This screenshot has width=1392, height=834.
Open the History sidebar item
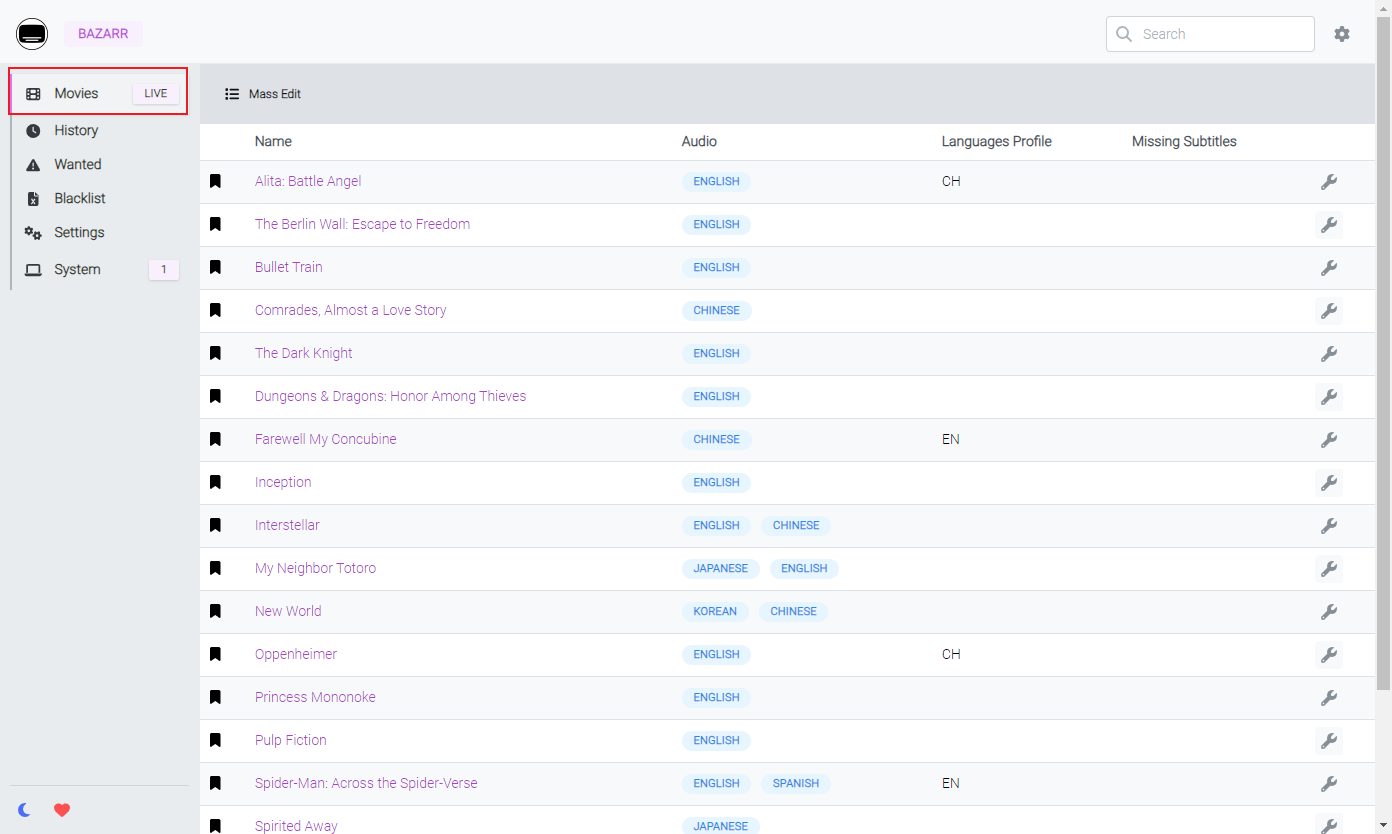tap(99, 130)
